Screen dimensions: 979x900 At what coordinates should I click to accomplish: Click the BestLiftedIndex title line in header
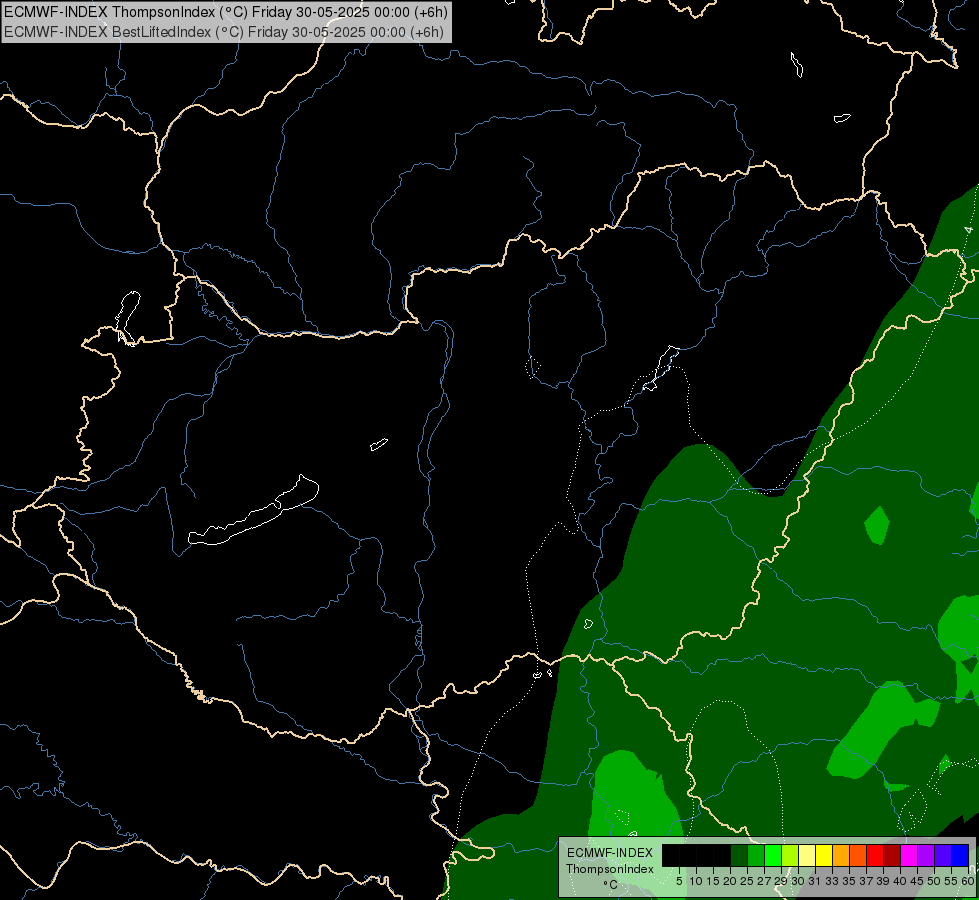click(x=224, y=32)
